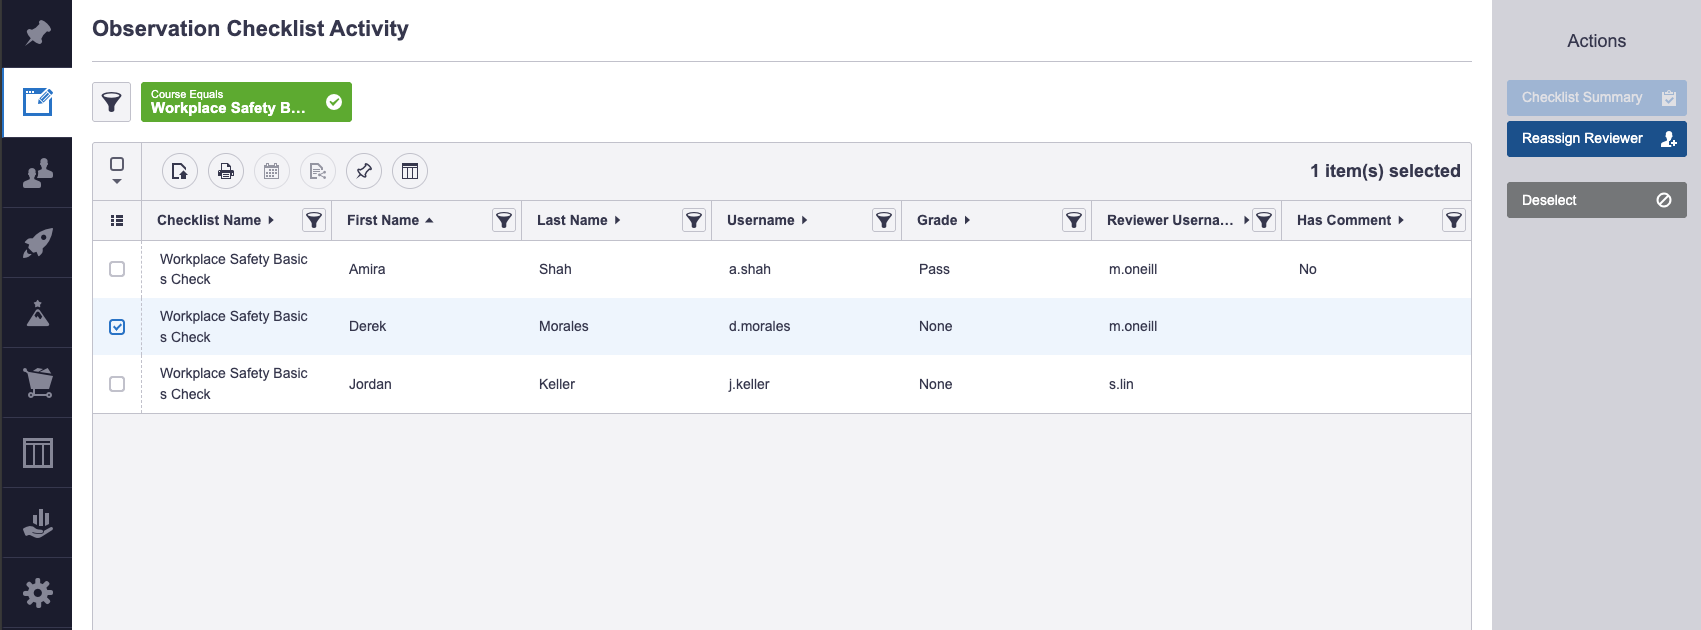This screenshot has width=1701, height=630.
Task: Open the select-all checkbox dropdown arrow
Action: click(x=117, y=182)
